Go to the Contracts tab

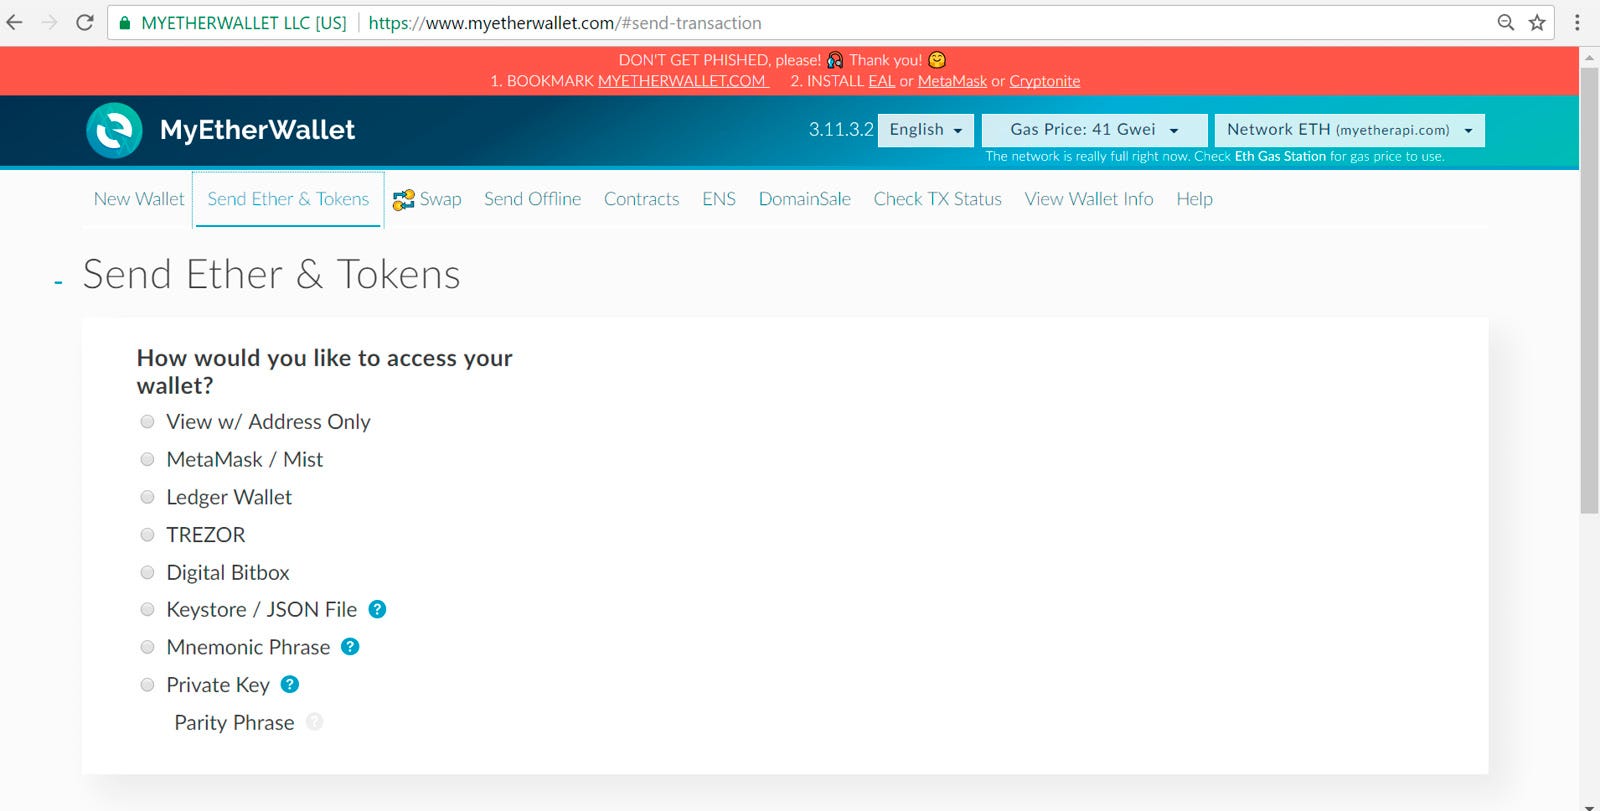pyautogui.click(x=641, y=199)
